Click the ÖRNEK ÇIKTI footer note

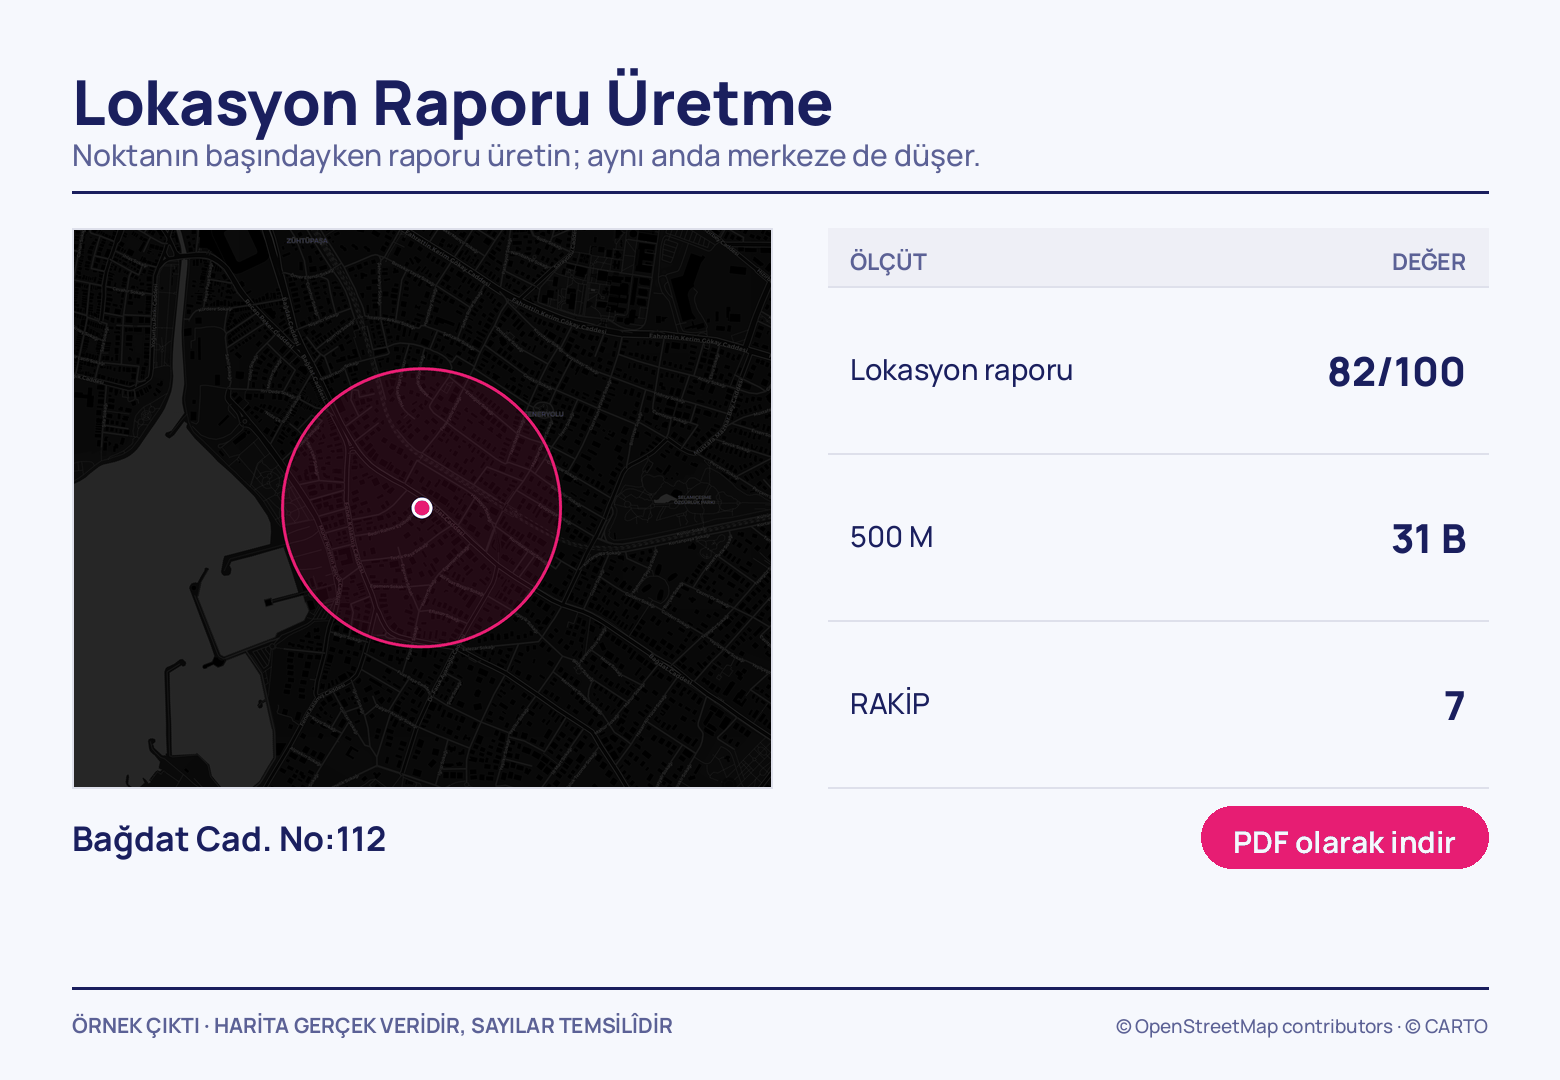pyautogui.click(x=372, y=1026)
